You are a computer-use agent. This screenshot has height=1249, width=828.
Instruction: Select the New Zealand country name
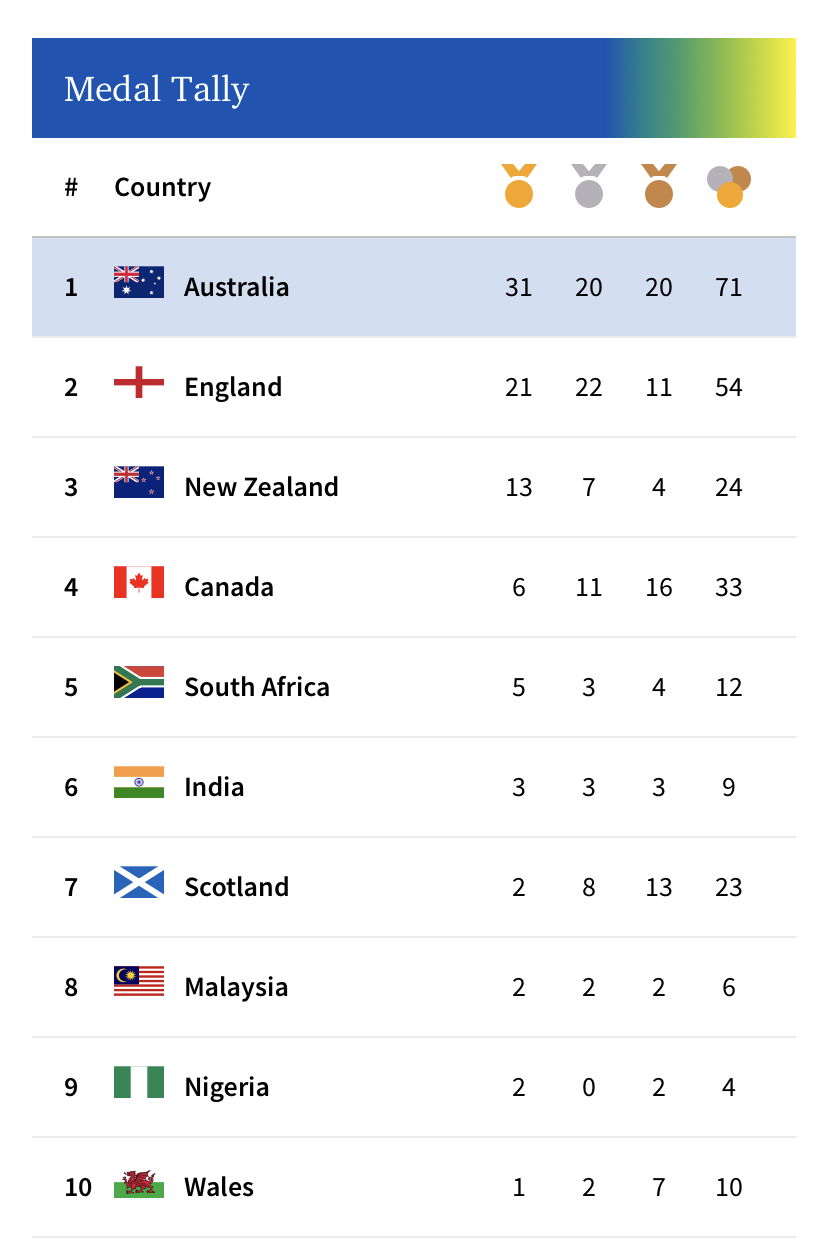coord(262,487)
